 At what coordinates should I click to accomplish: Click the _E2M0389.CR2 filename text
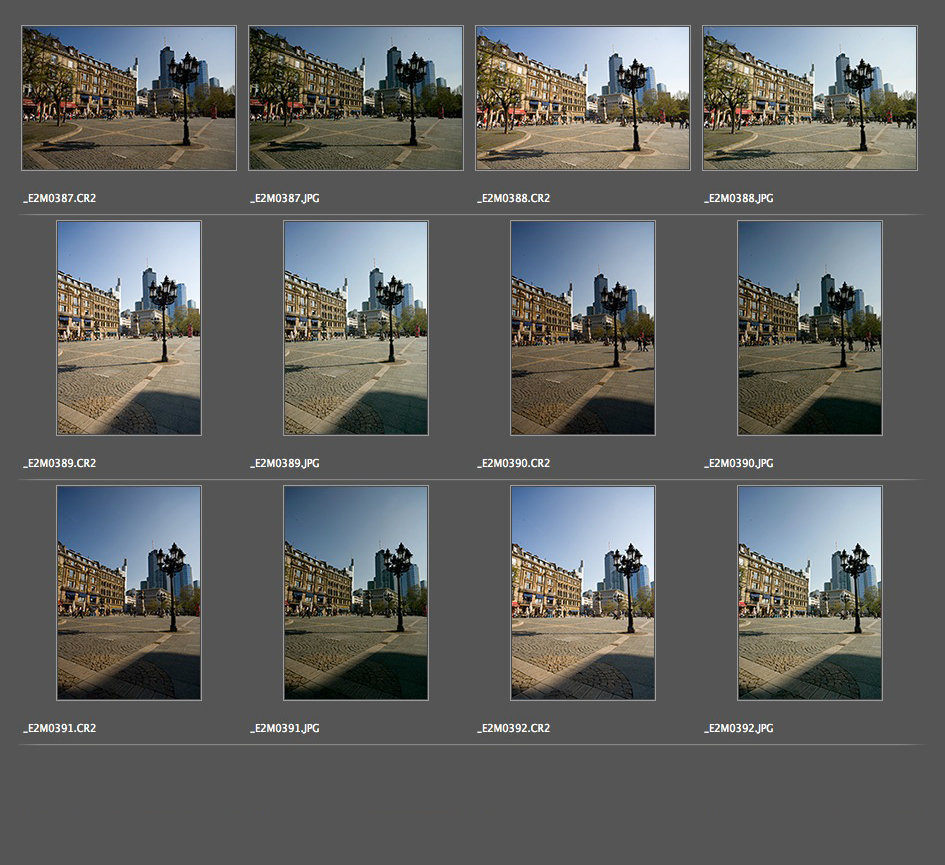60,464
